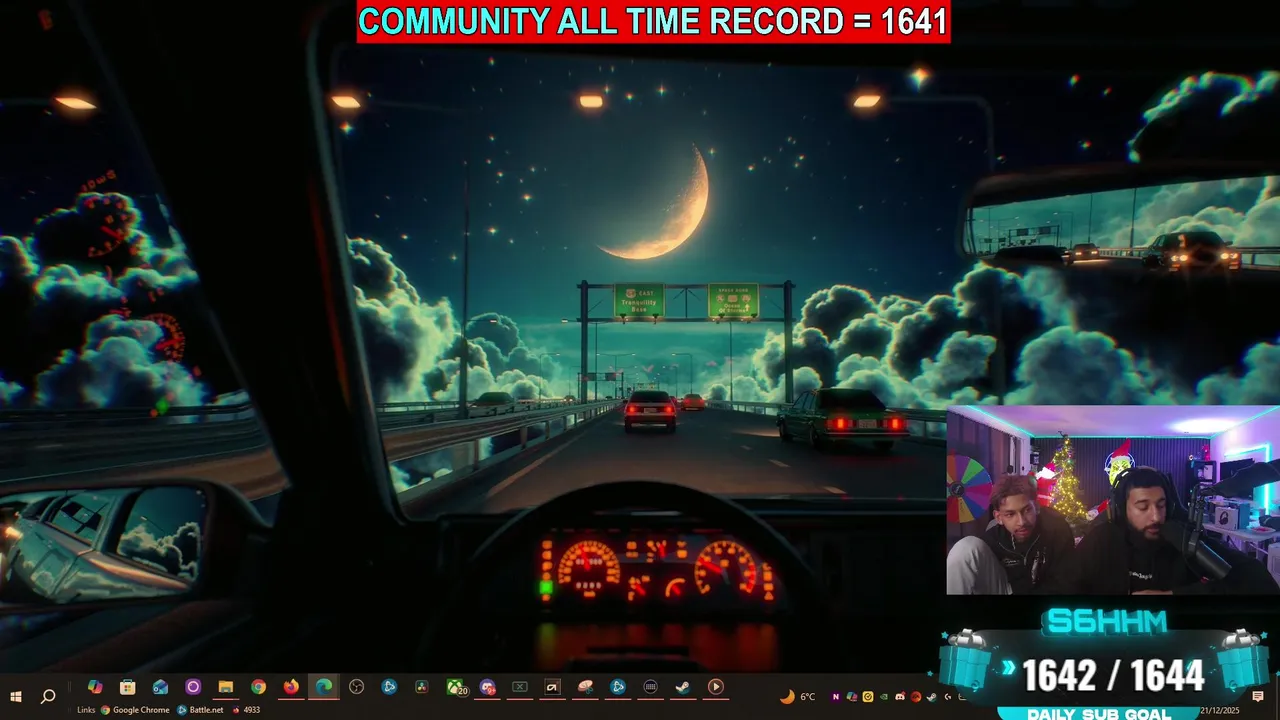Screen dimensions: 1280x720
Task: Launch Copilot from the taskbar
Action: pyautogui.click(x=95, y=687)
